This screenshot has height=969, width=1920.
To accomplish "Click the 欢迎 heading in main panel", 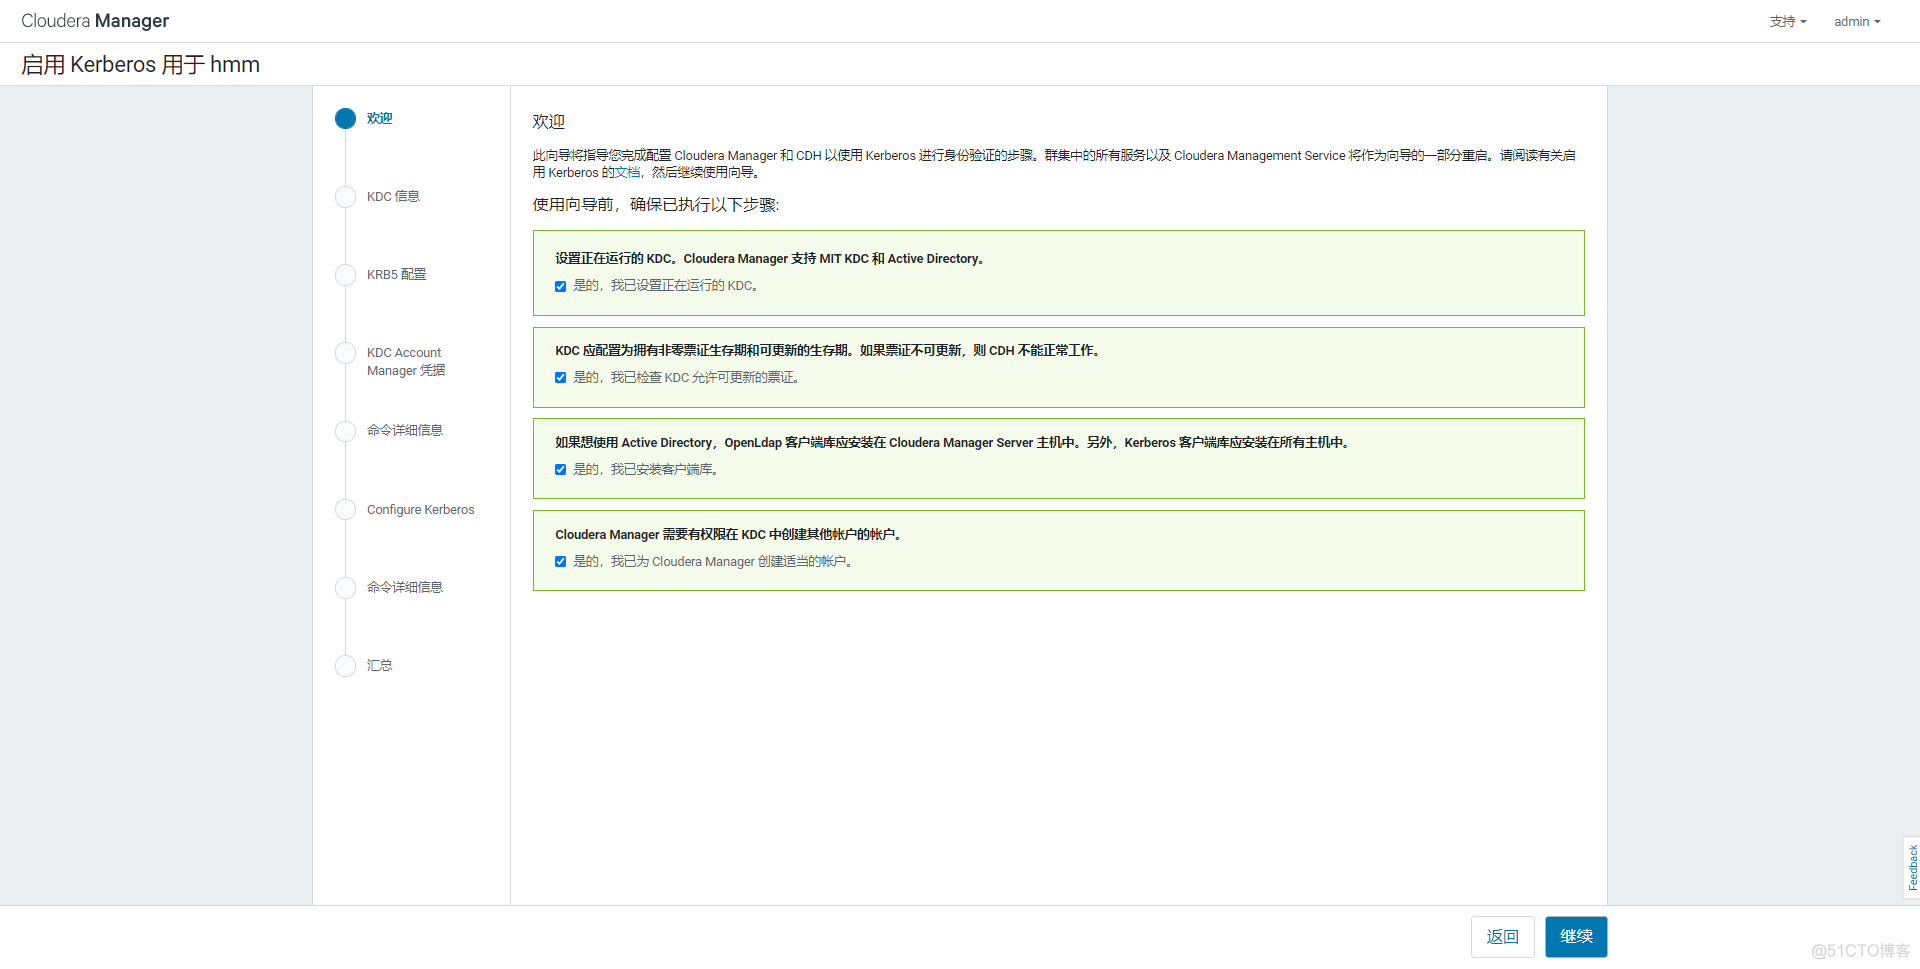I will pyautogui.click(x=549, y=121).
